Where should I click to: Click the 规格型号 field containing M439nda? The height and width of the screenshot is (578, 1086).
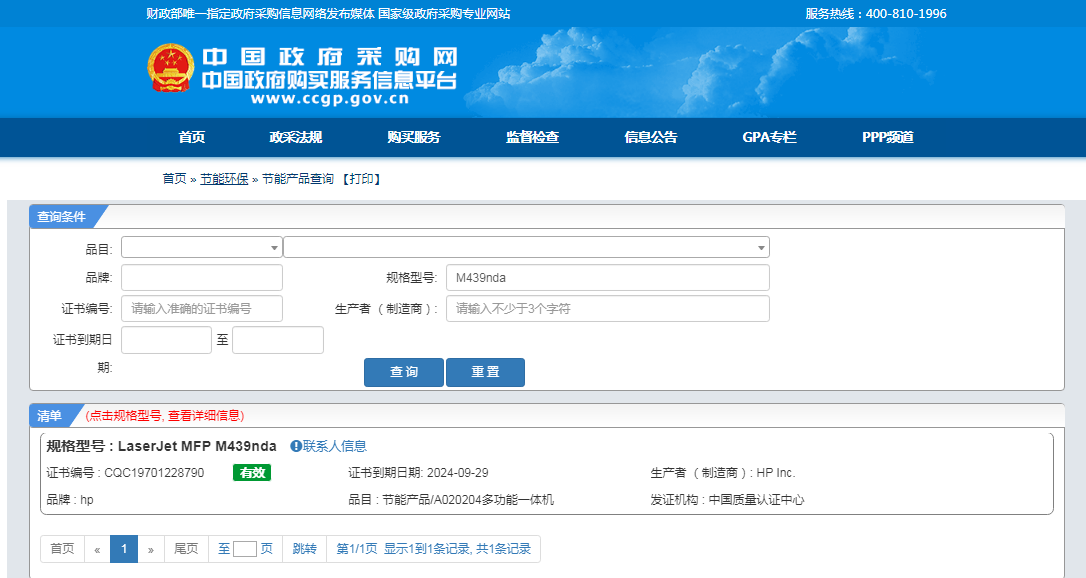click(x=607, y=278)
